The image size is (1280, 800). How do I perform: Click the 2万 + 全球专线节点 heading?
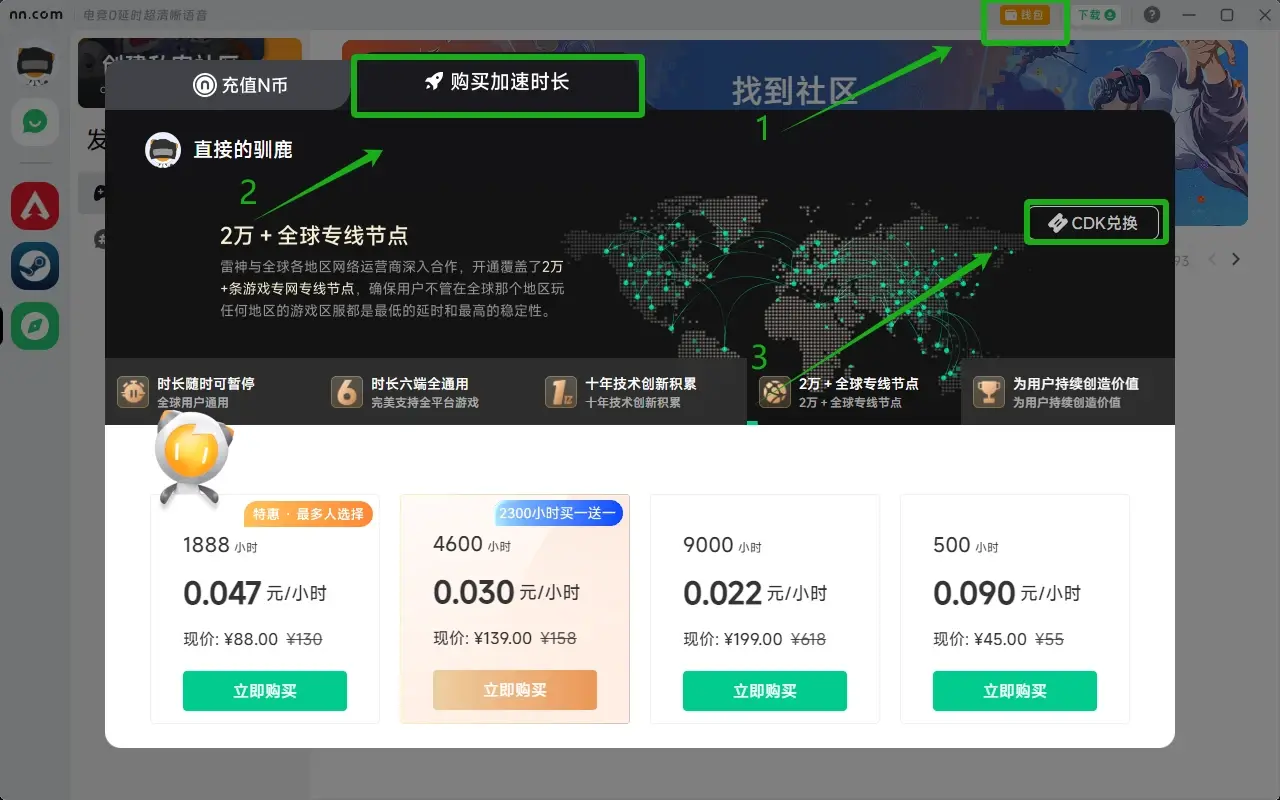pos(314,236)
